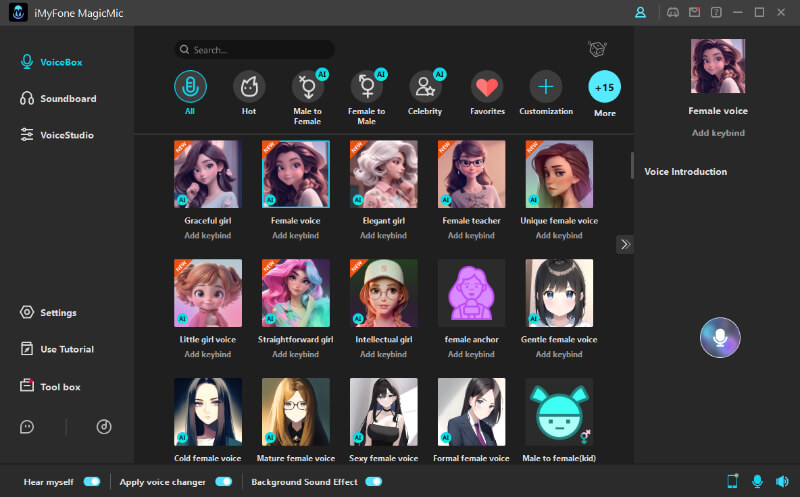800x497 pixels.
Task: Open the Customization plus category
Action: 545,87
